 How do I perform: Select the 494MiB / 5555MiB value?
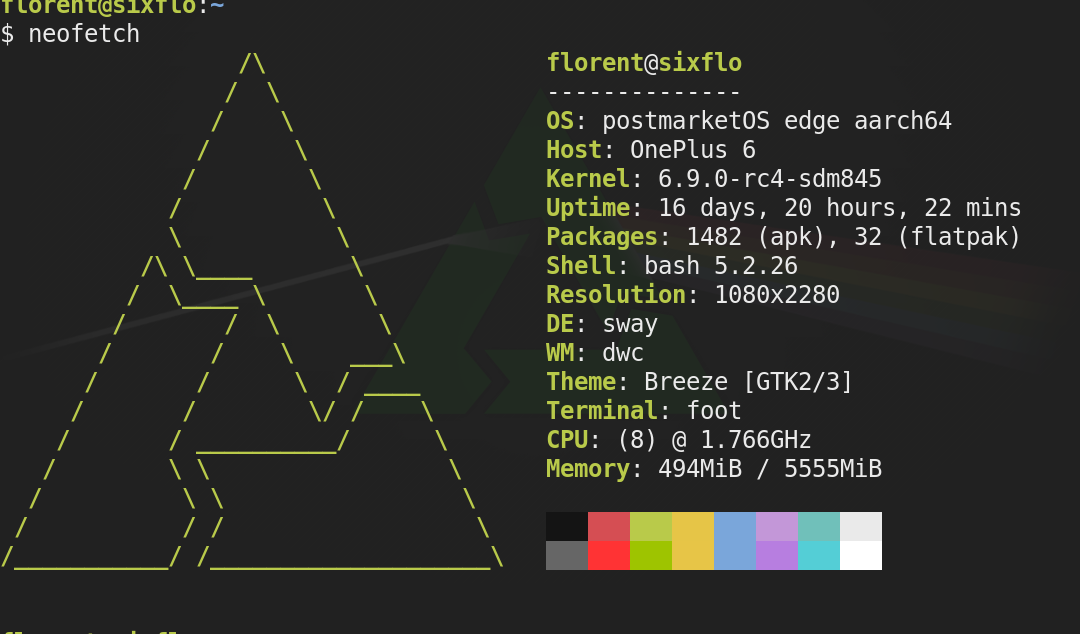pyautogui.click(x=769, y=469)
